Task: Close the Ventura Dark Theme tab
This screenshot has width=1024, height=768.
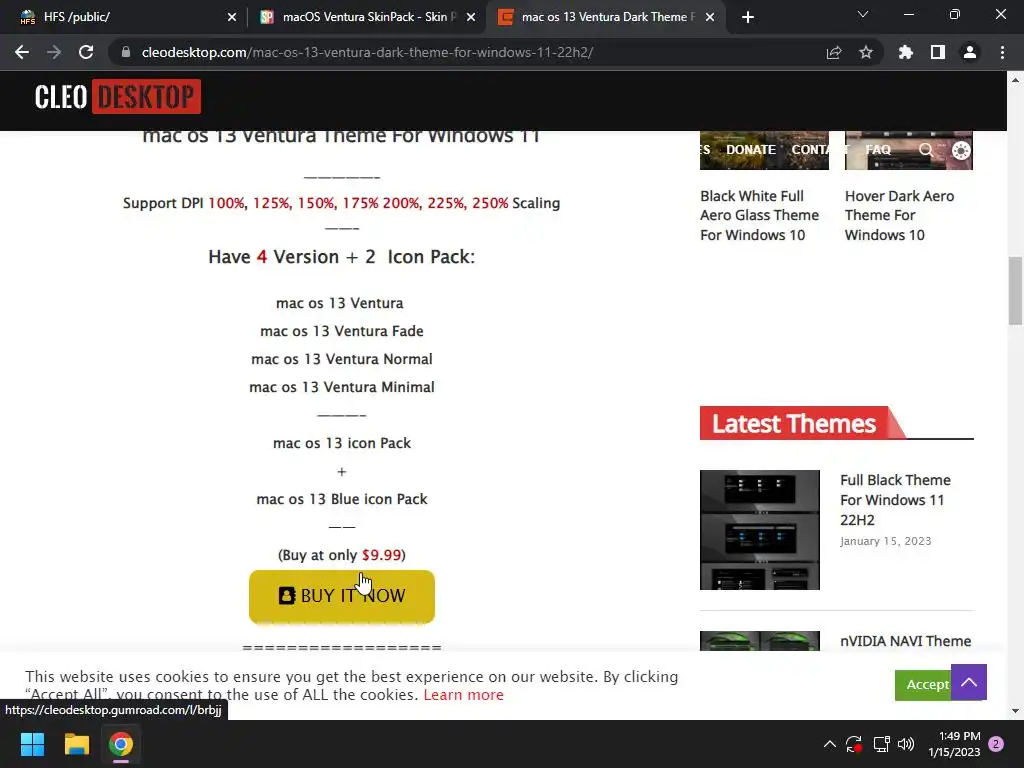Action: 710,17
